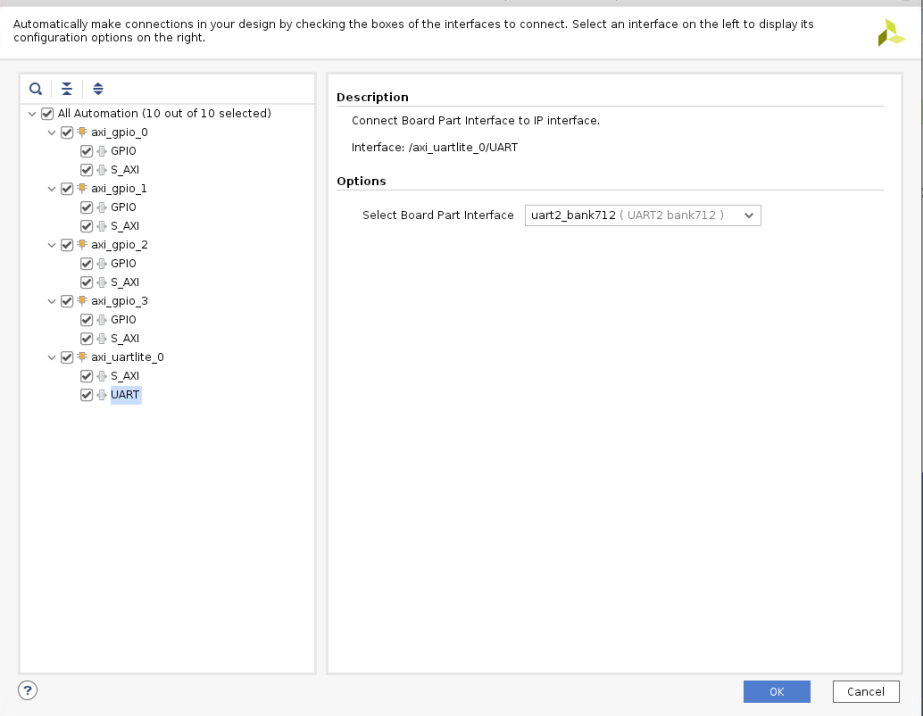Viewport: 923px width, 716px height.
Task: Click the axi_uartlite_0 IP block icon
Action: click(82, 357)
